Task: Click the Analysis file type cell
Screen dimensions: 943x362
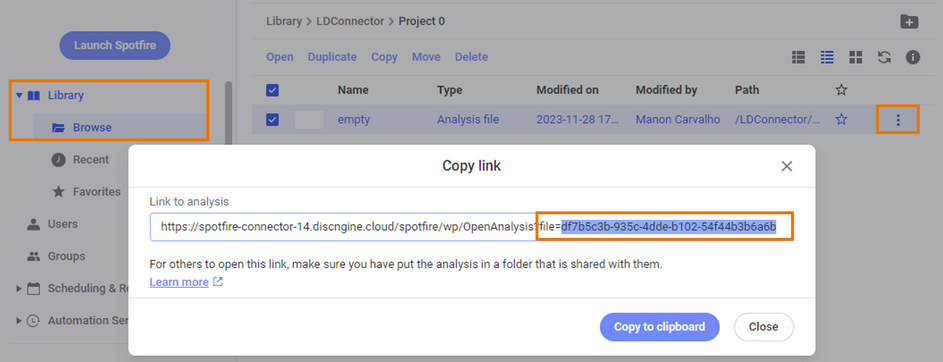Action: (x=468, y=120)
